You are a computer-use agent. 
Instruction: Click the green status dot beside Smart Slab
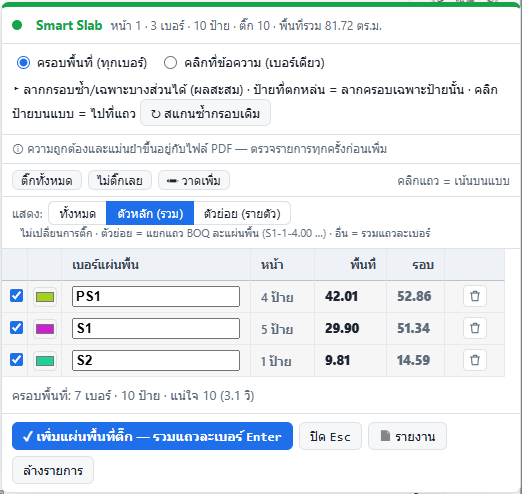17,25
